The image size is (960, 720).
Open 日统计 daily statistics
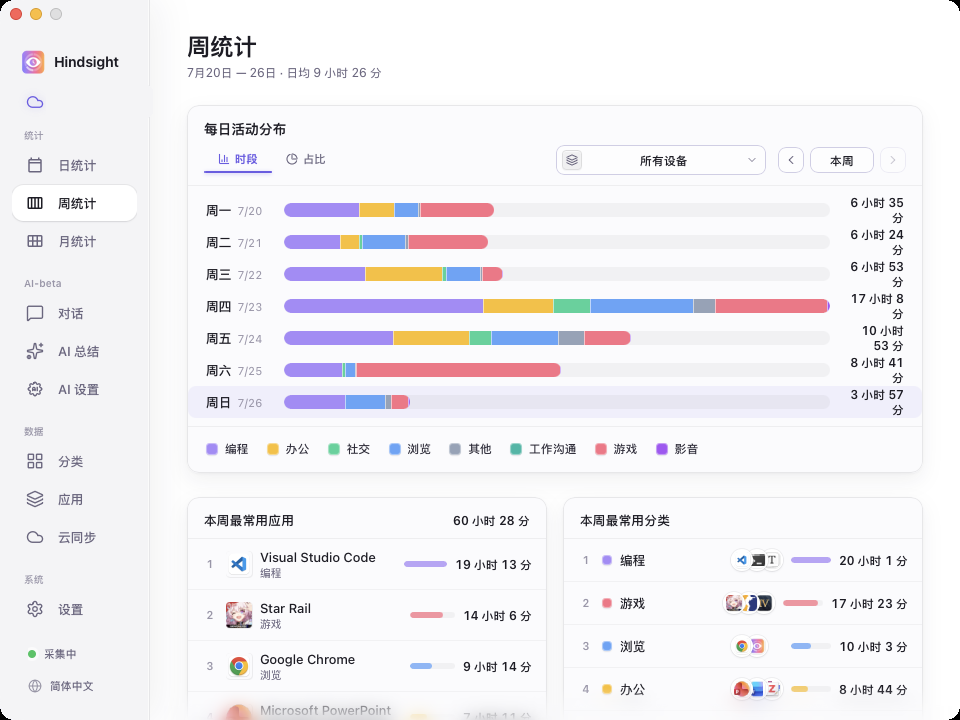[74, 165]
